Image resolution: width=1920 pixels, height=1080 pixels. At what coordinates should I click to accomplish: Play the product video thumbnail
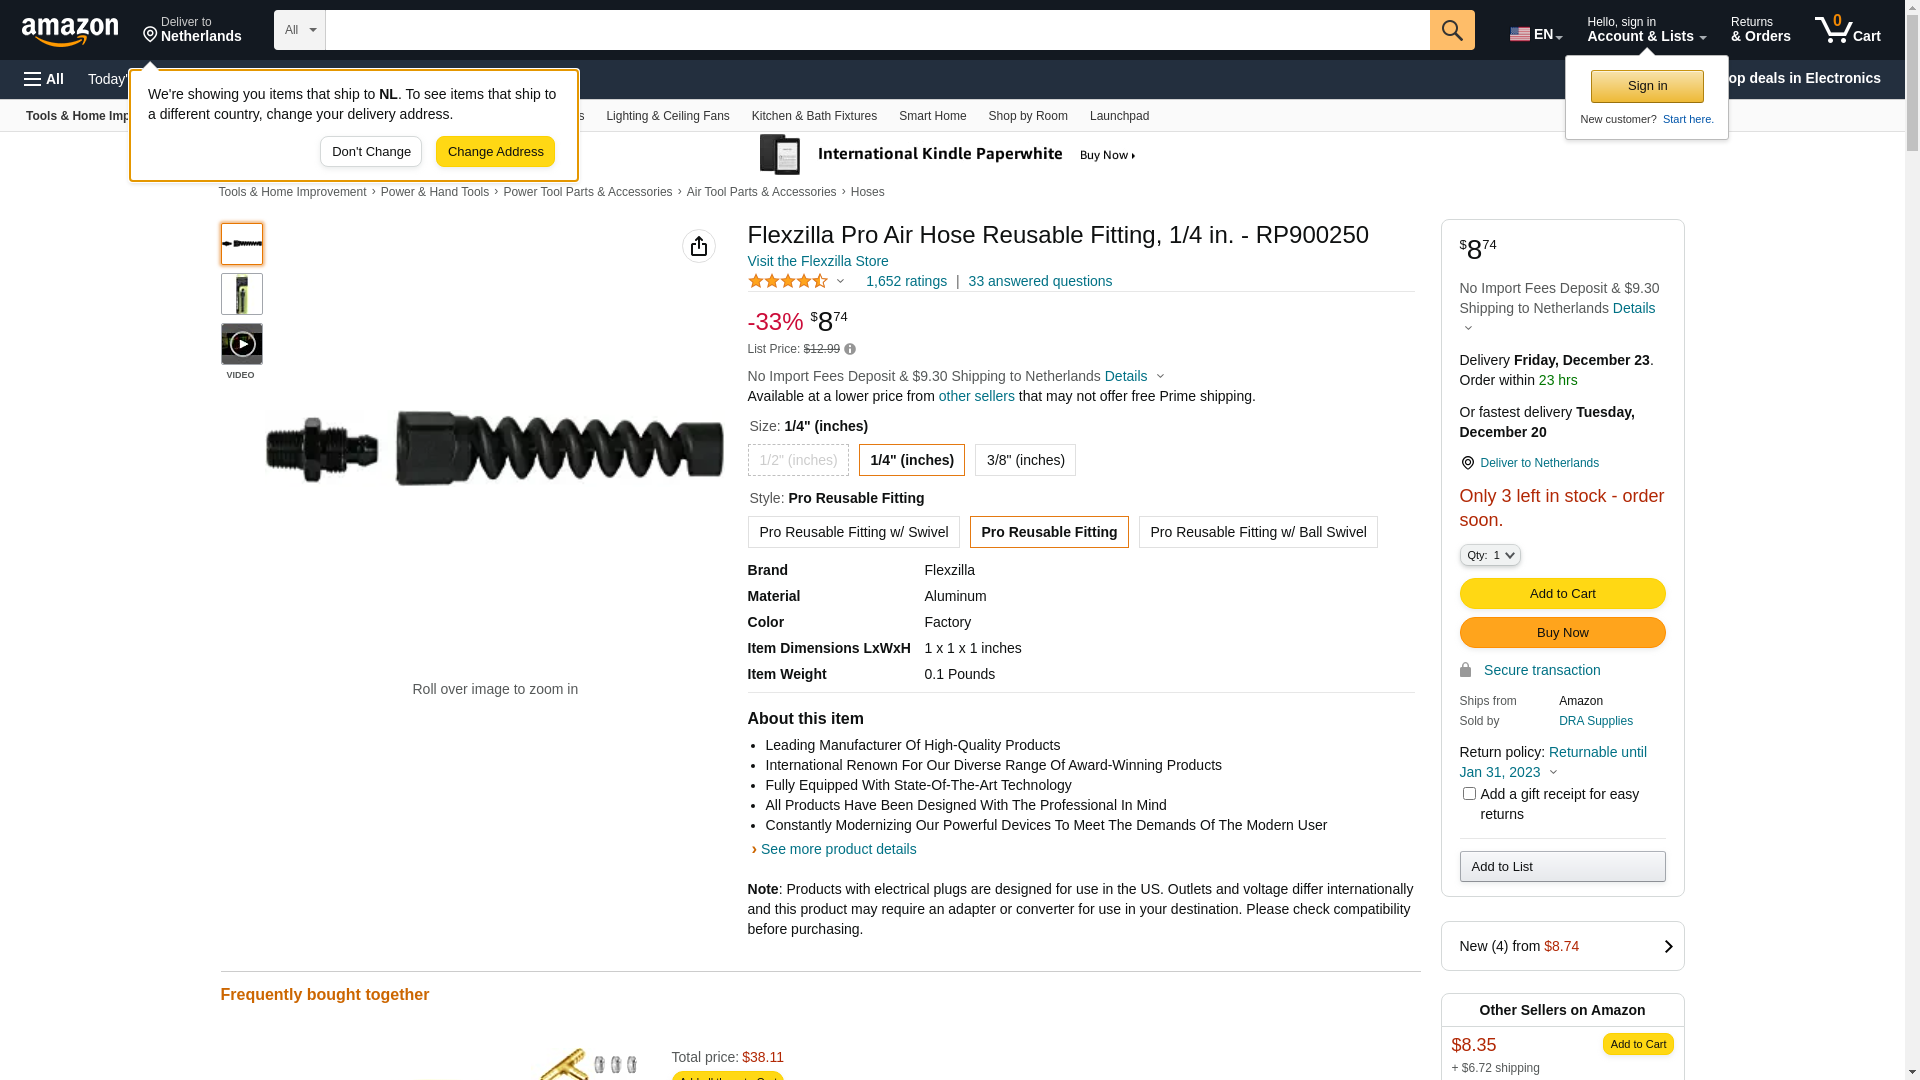242,344
